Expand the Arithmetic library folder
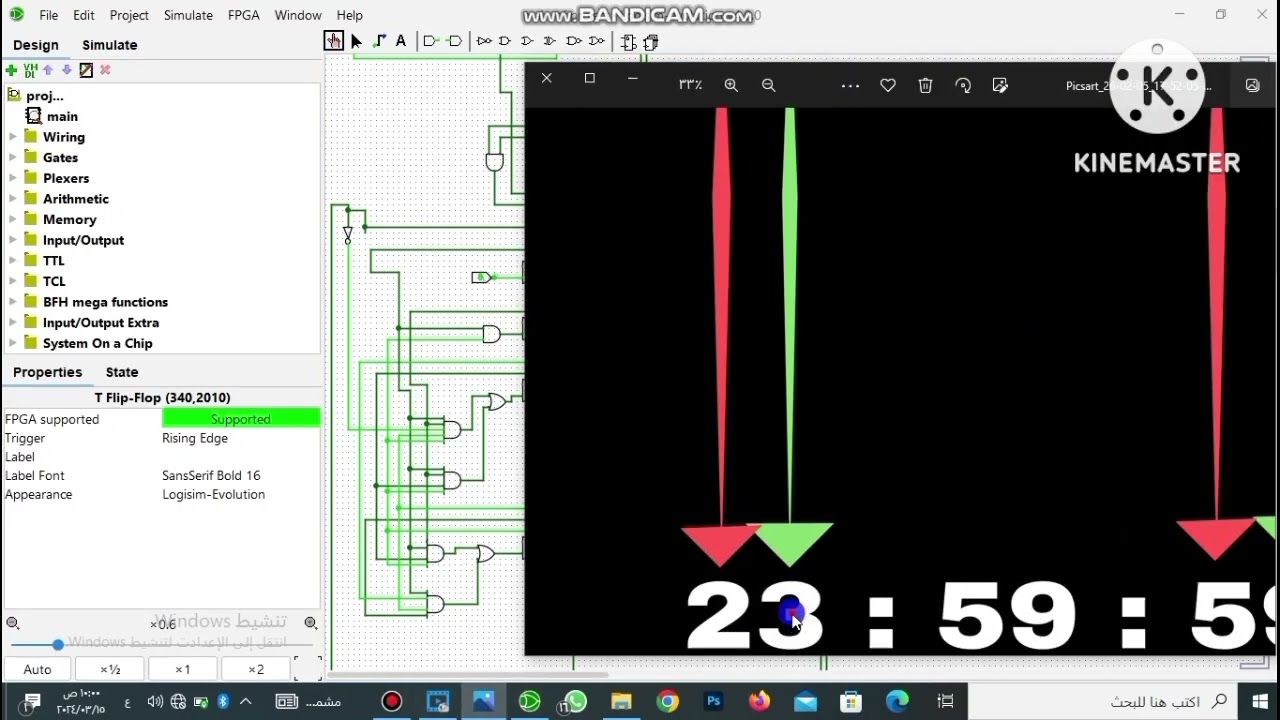1280x720 pixels. pos(12,199)
